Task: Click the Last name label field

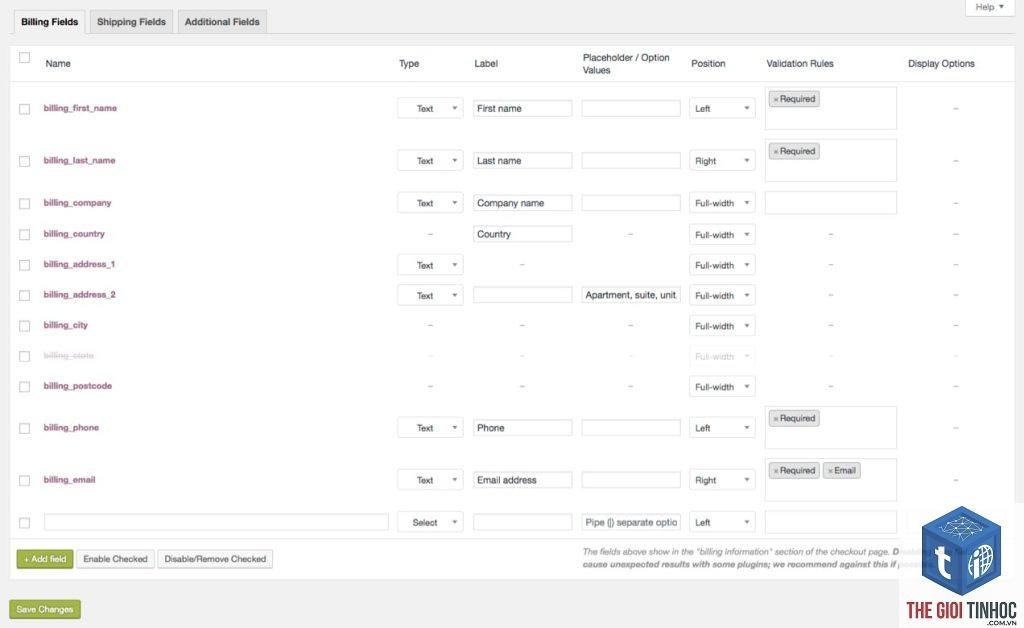Action: click(522, 161)
